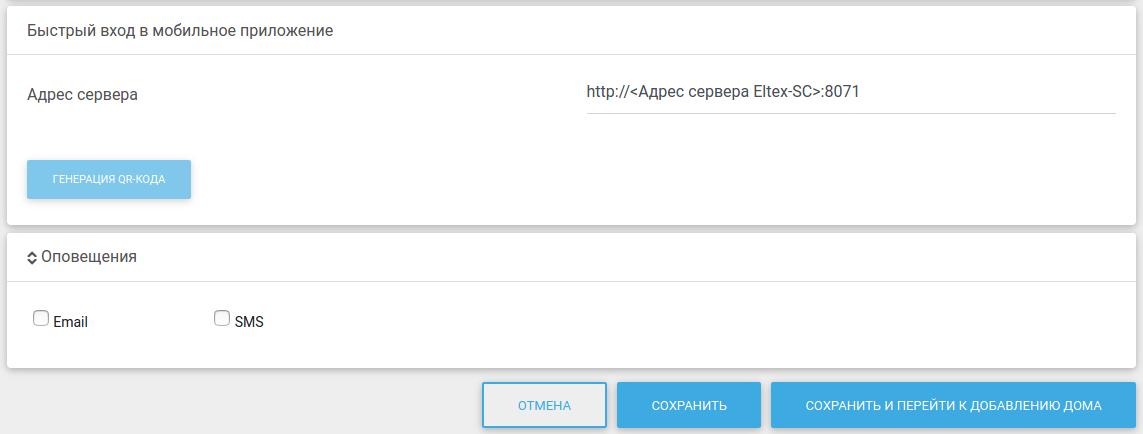Save settings with the СОХРАНИТЬ button

688,406
